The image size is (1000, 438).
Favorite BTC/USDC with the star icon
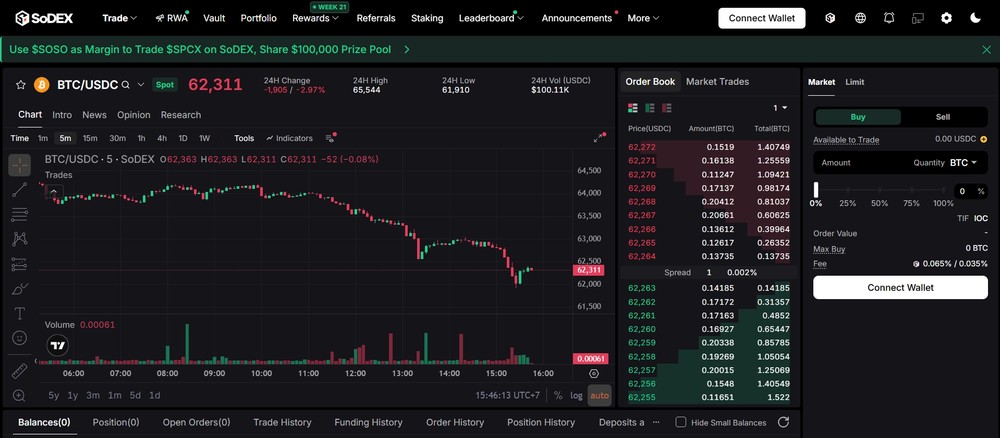(20, 85)
